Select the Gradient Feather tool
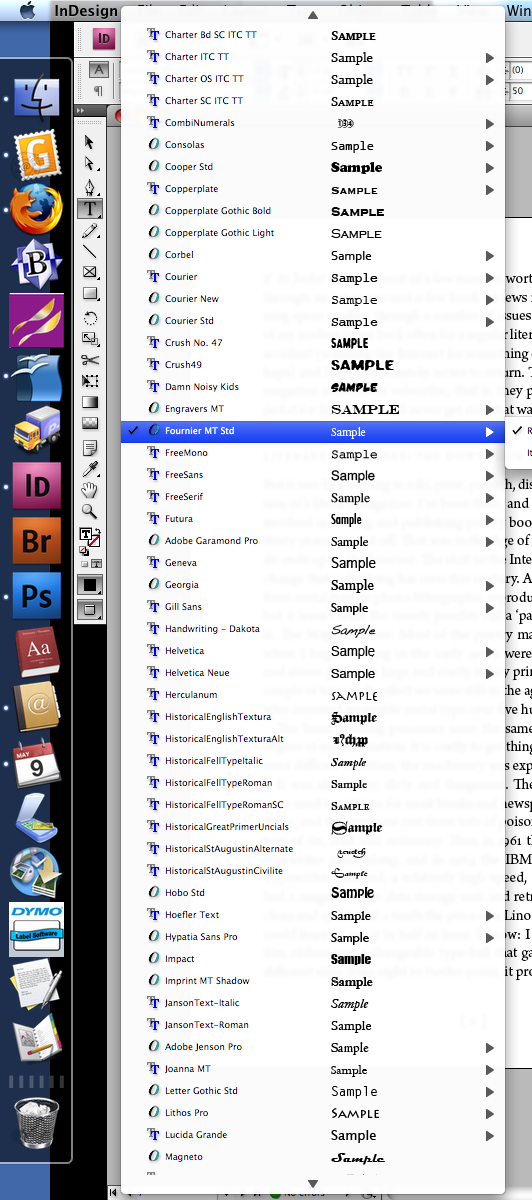 click(x=90, y=425)
